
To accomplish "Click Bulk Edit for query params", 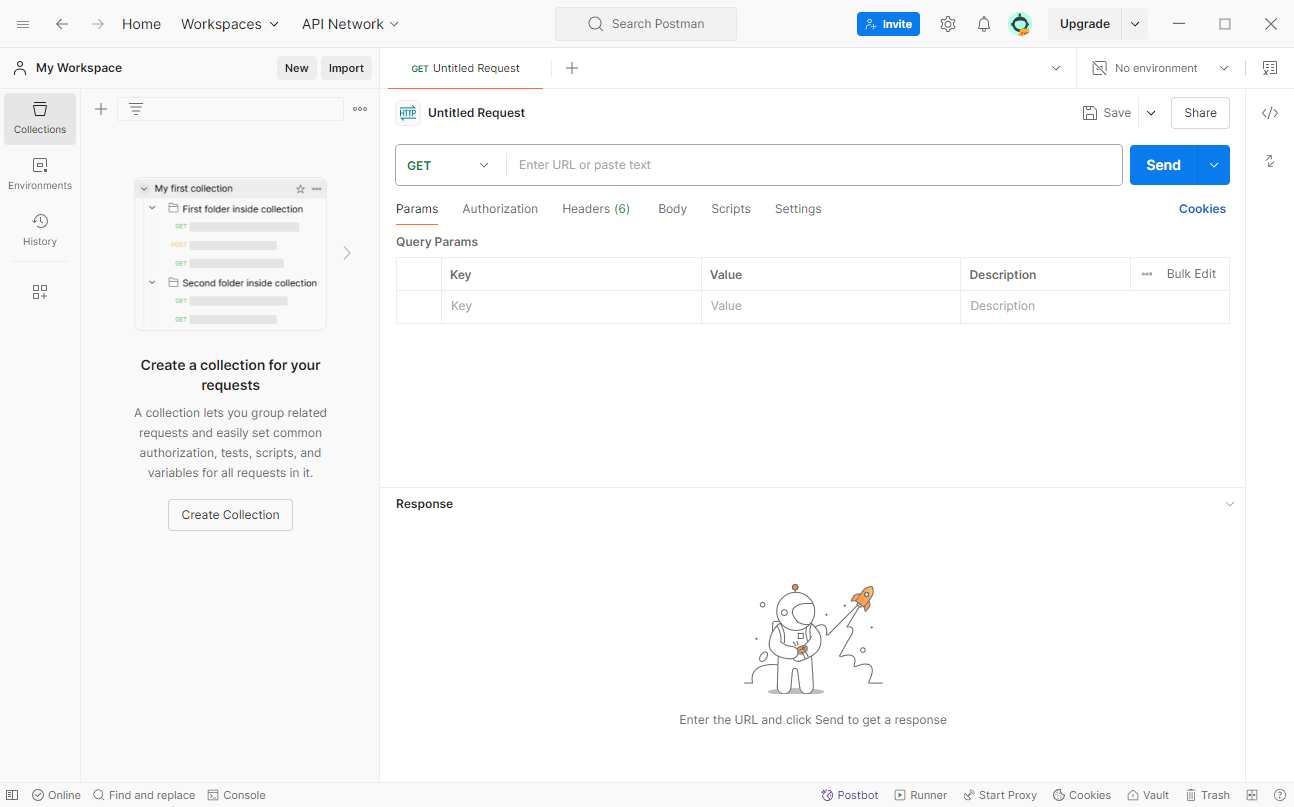I will [1191, 274].
